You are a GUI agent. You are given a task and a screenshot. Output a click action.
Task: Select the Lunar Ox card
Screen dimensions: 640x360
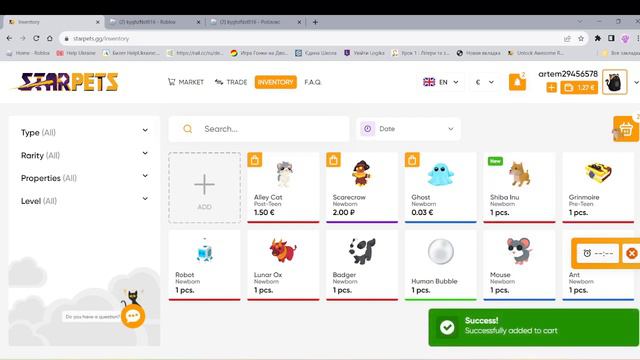(283, 265)
